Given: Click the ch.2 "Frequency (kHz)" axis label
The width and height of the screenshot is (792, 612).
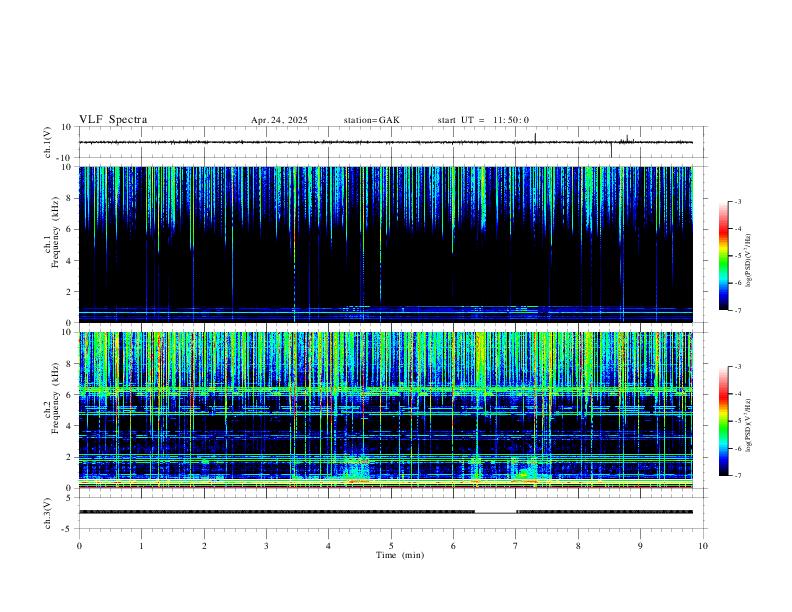Looking at the screenshot, I should click(x=55, y=398).
